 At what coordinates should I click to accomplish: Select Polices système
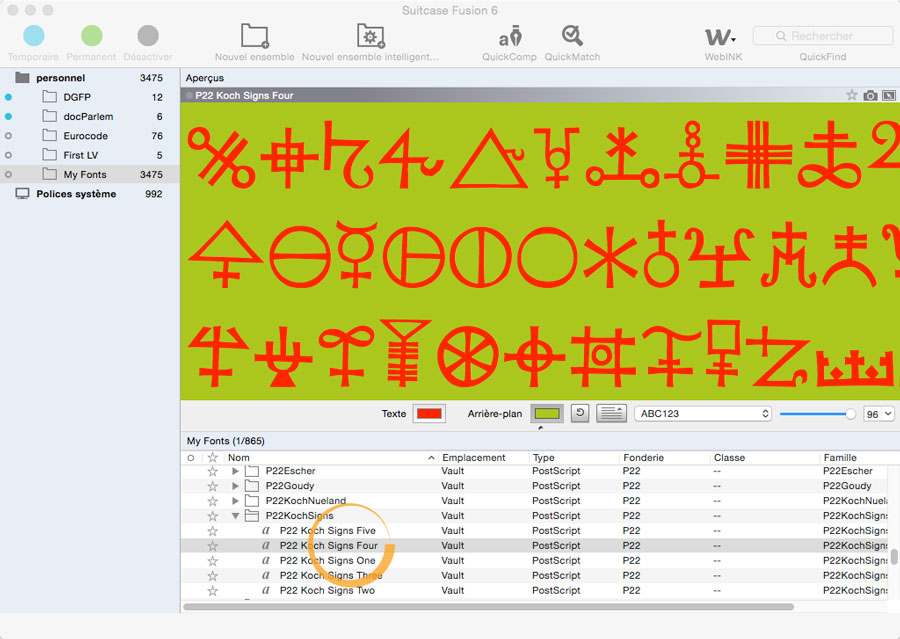[x=90, y=194]
